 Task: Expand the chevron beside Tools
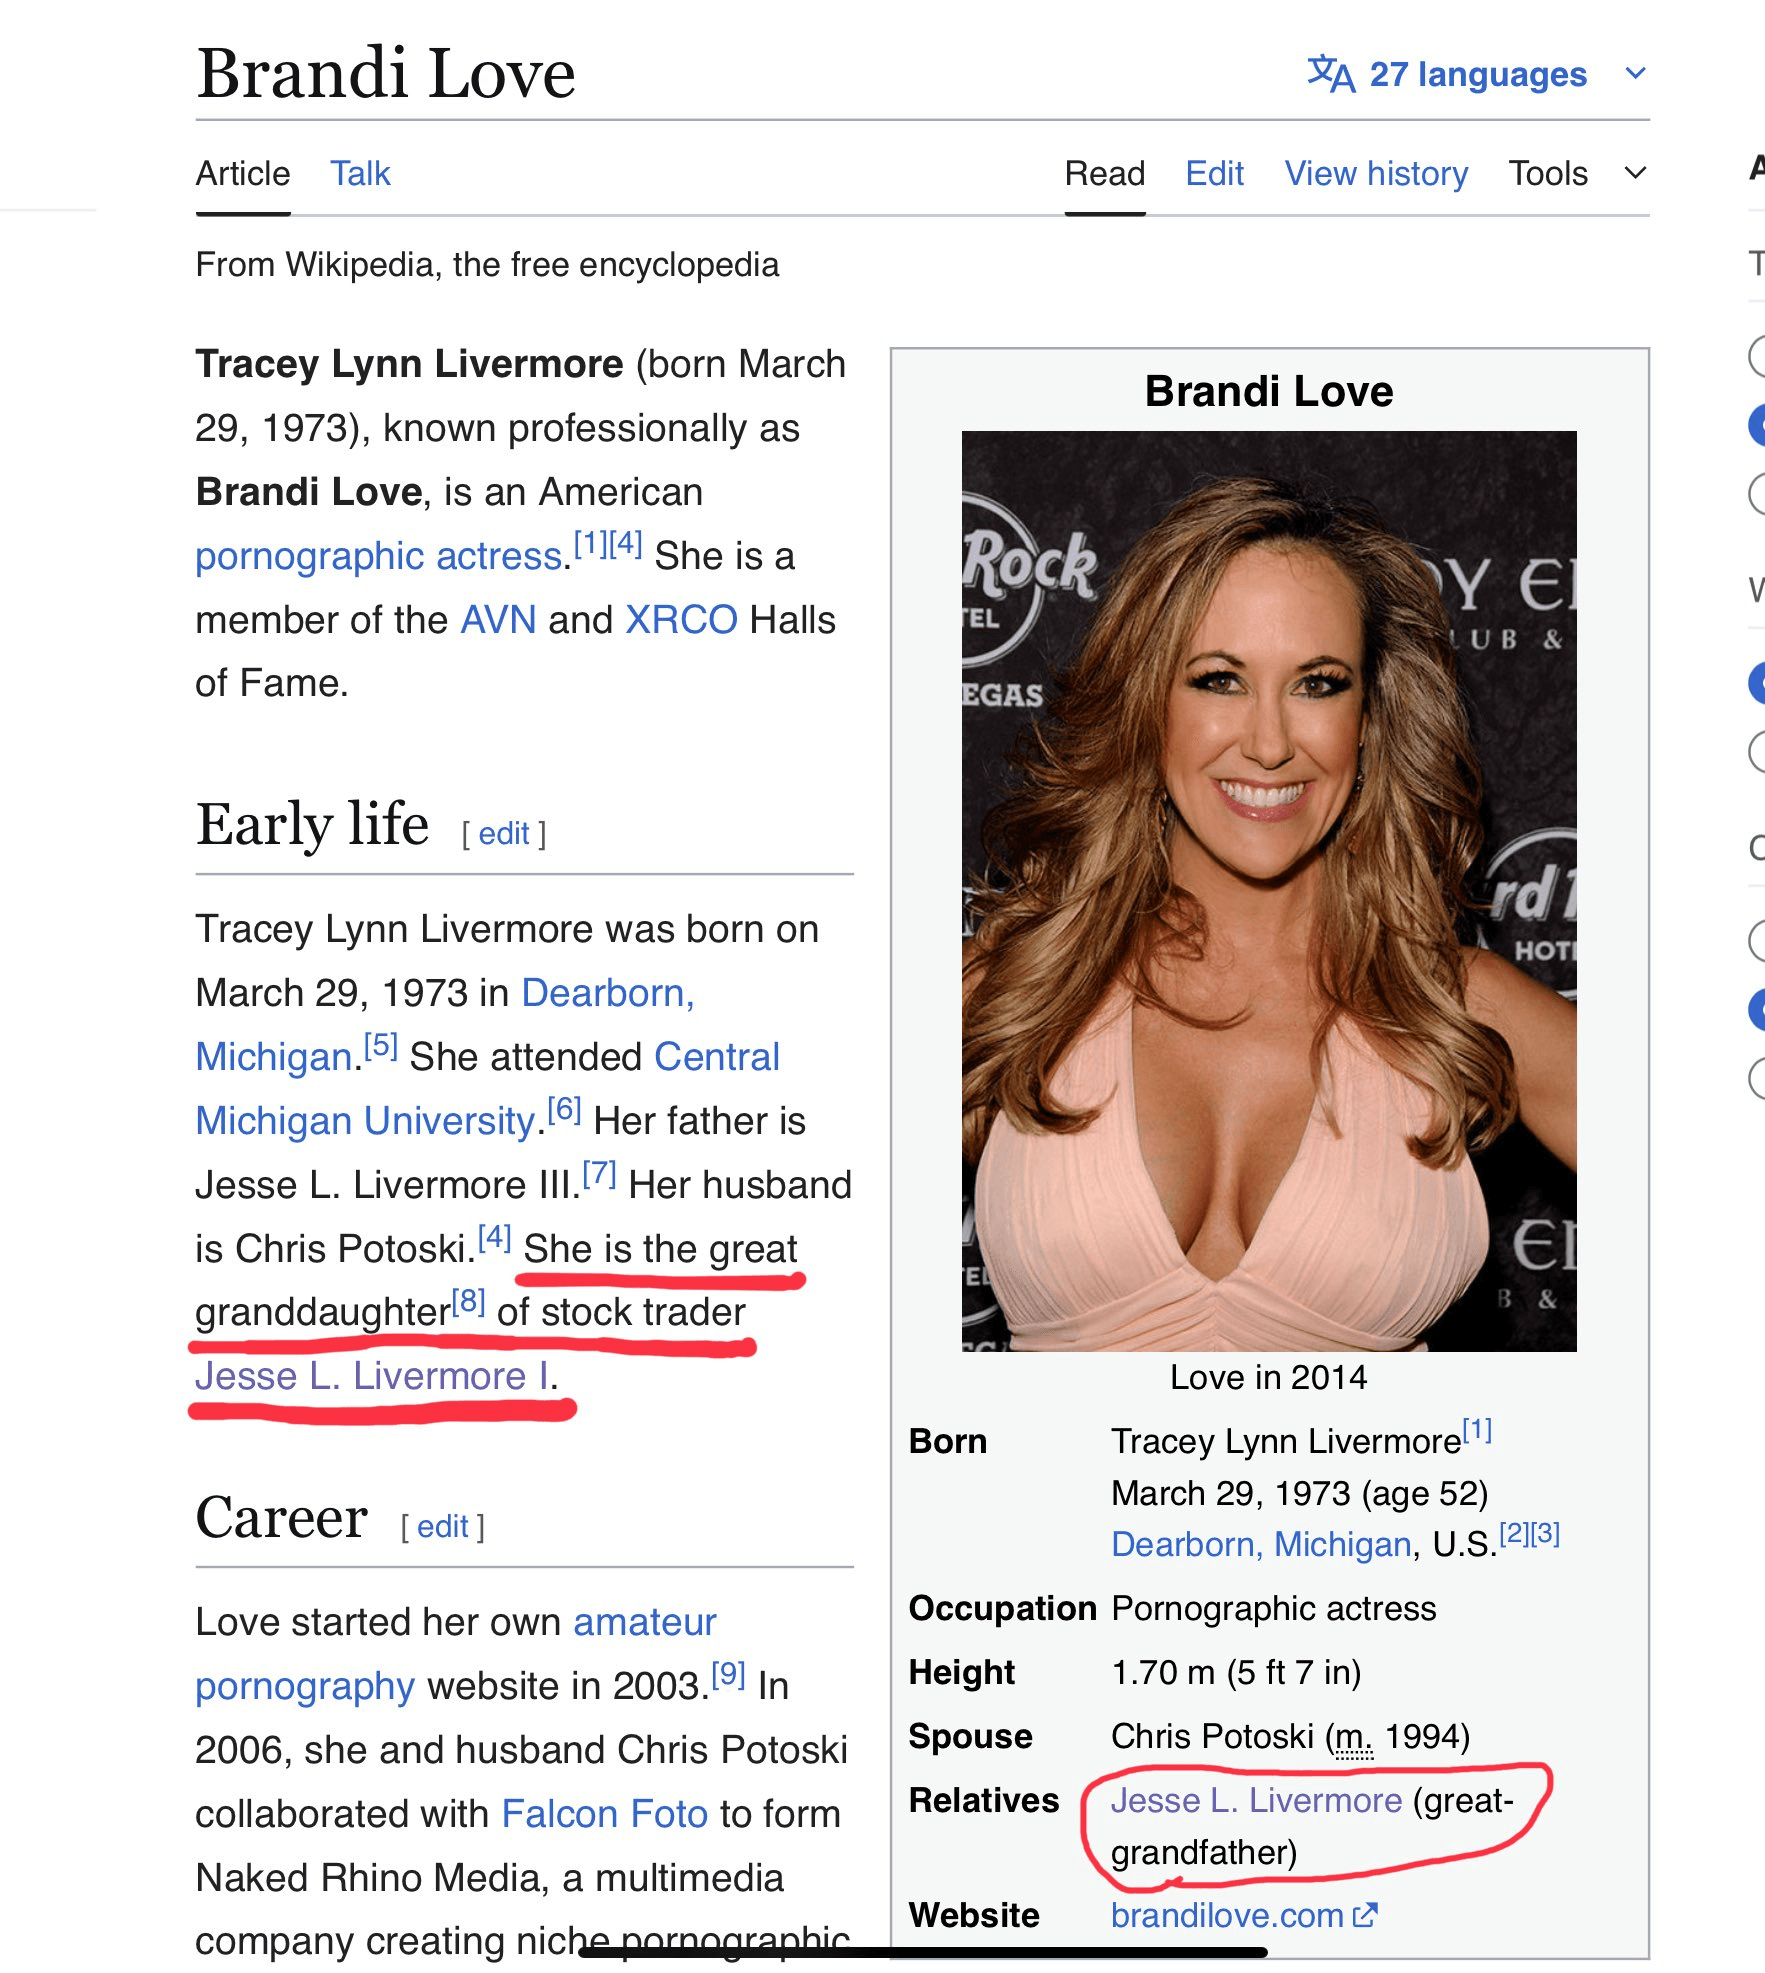(x=1635, y=174)
